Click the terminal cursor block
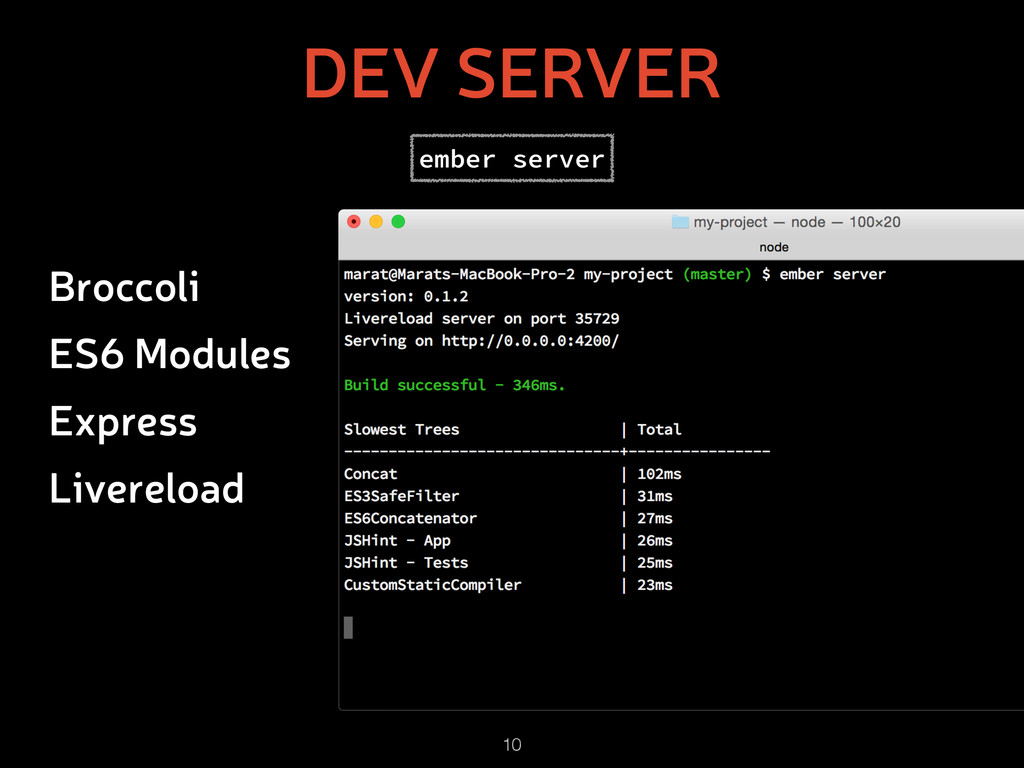The width and height of the screenshot is (1024, 768). 349,628
